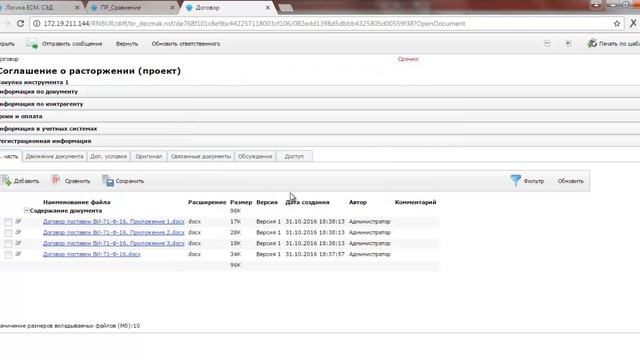This screenshot has height=360, width=640.
Task: Open the Доступ tab
Action: tap(294, 156)
